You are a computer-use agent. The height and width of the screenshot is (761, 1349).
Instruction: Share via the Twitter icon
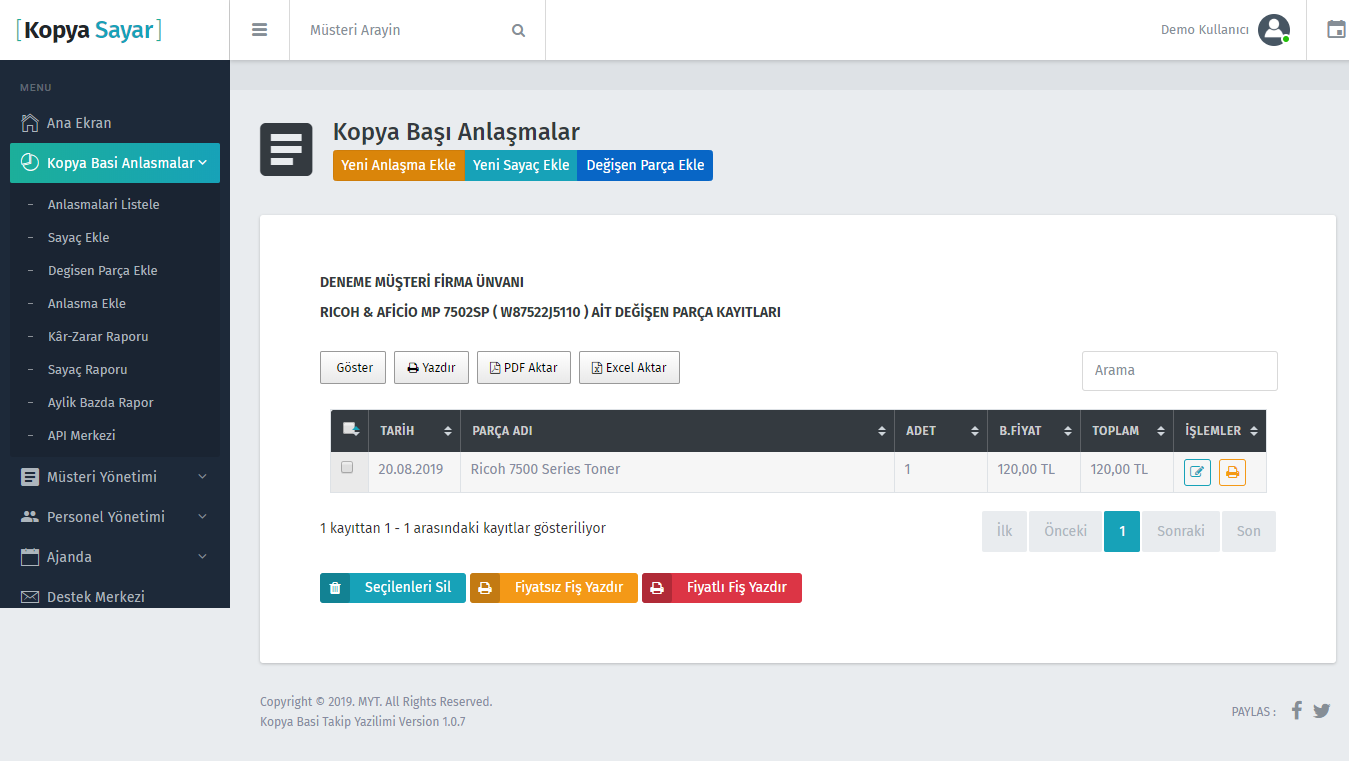(1321, 710)
